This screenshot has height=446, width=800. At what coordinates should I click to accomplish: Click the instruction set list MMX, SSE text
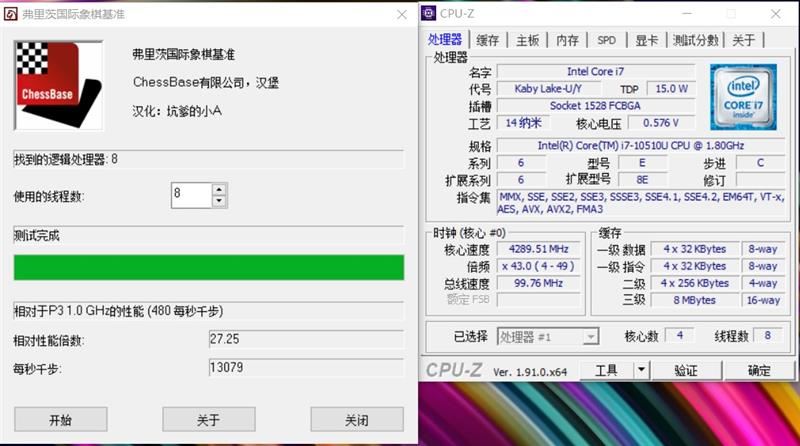[x=641, y=203]
